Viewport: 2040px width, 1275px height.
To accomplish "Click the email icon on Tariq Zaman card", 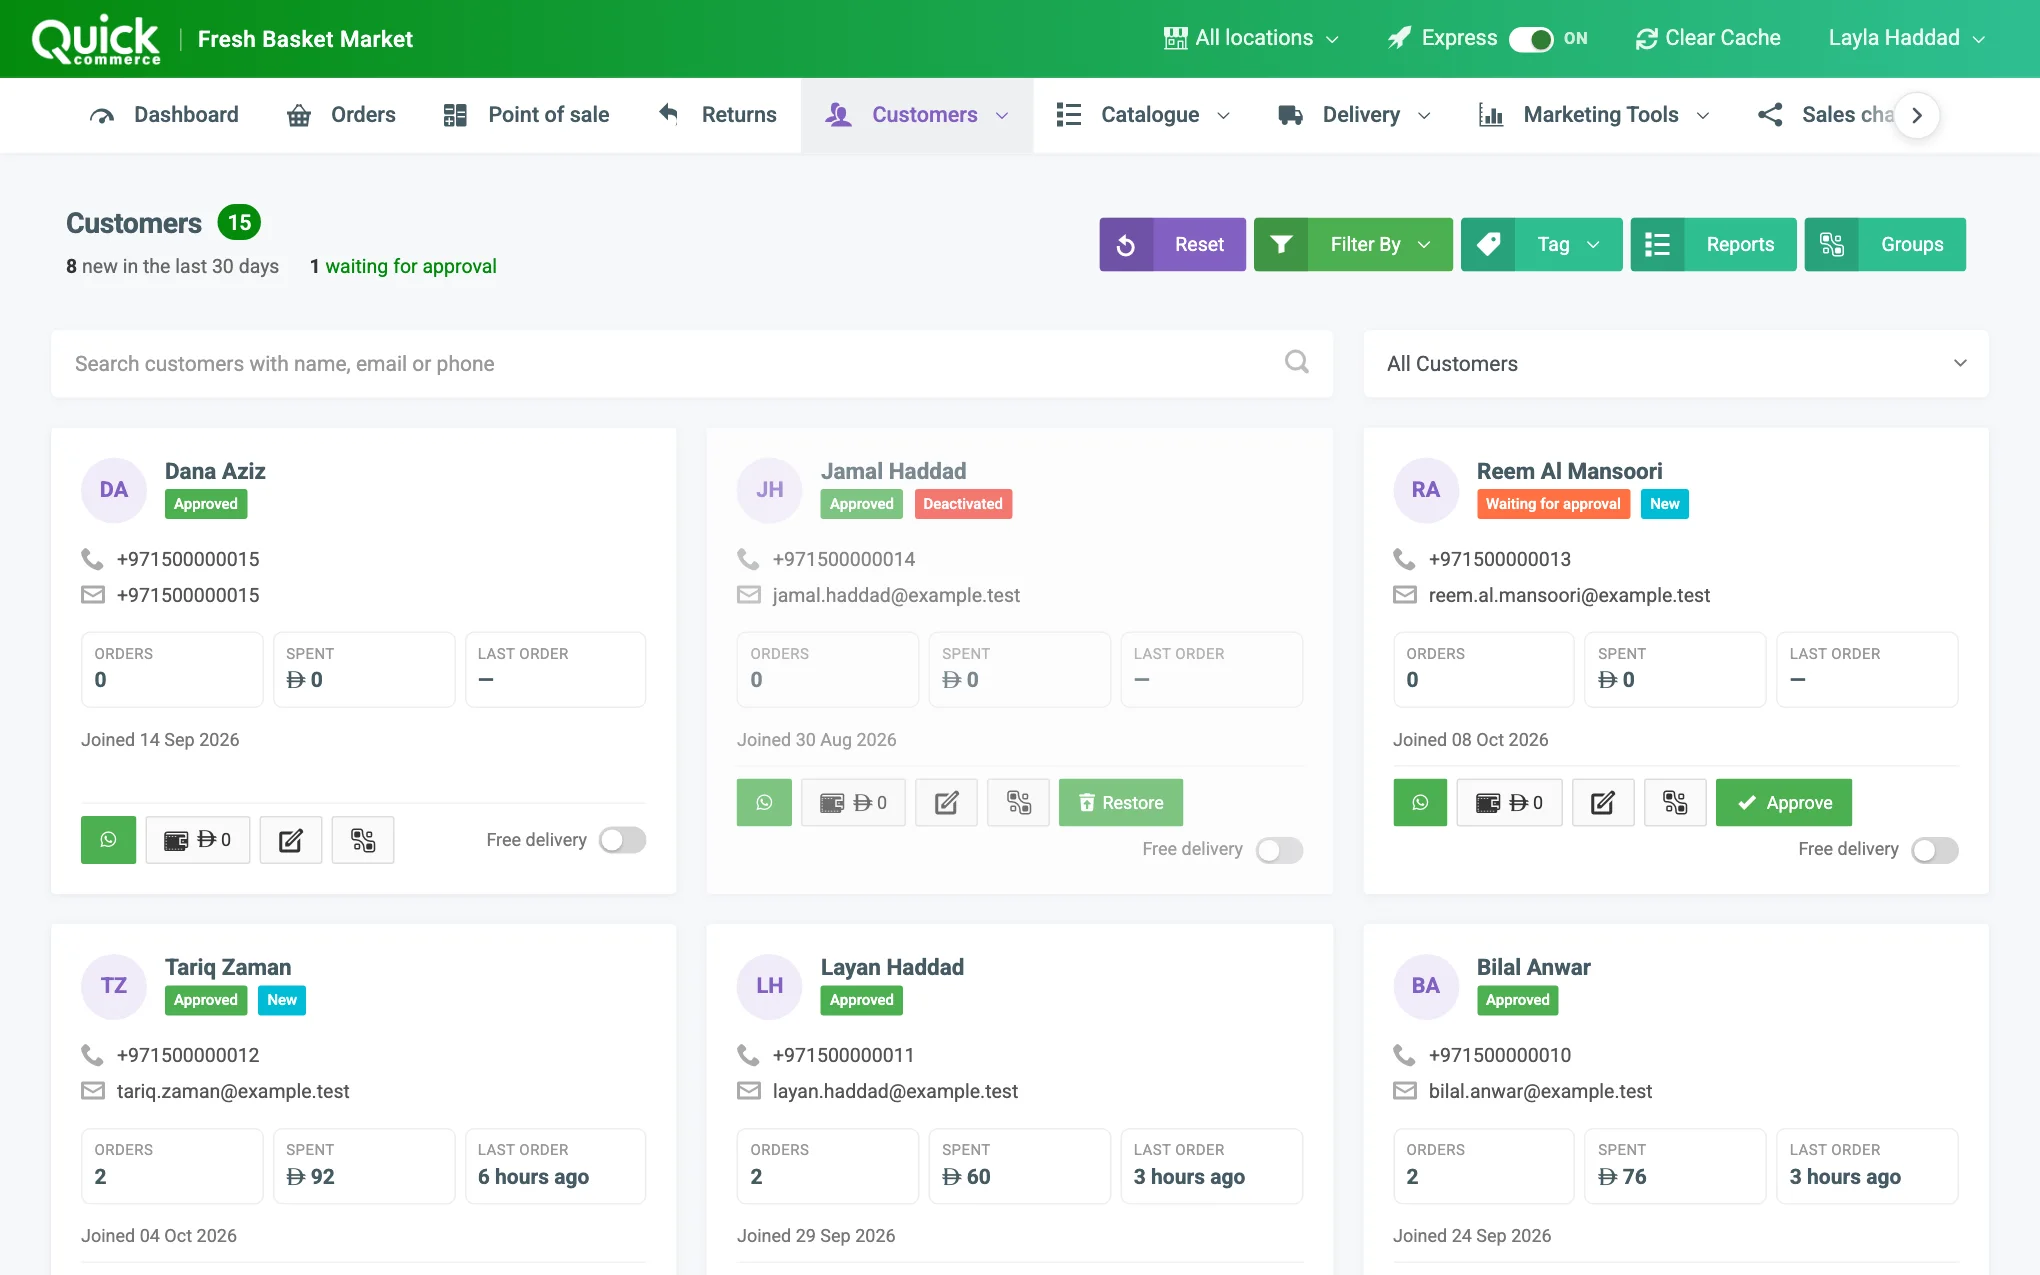I will pyautogui.click(x=93, y=1091).
